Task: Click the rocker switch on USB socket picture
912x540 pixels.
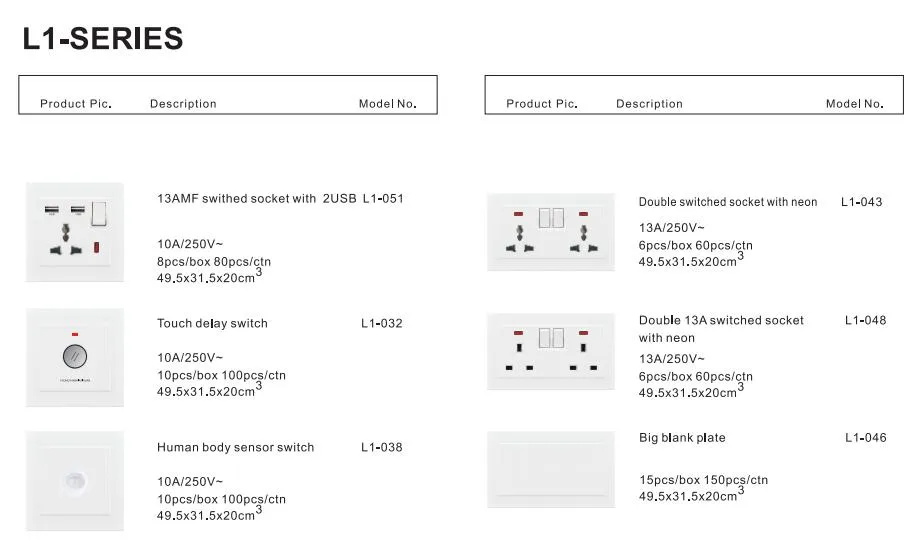Action: (x=99, y=213)
